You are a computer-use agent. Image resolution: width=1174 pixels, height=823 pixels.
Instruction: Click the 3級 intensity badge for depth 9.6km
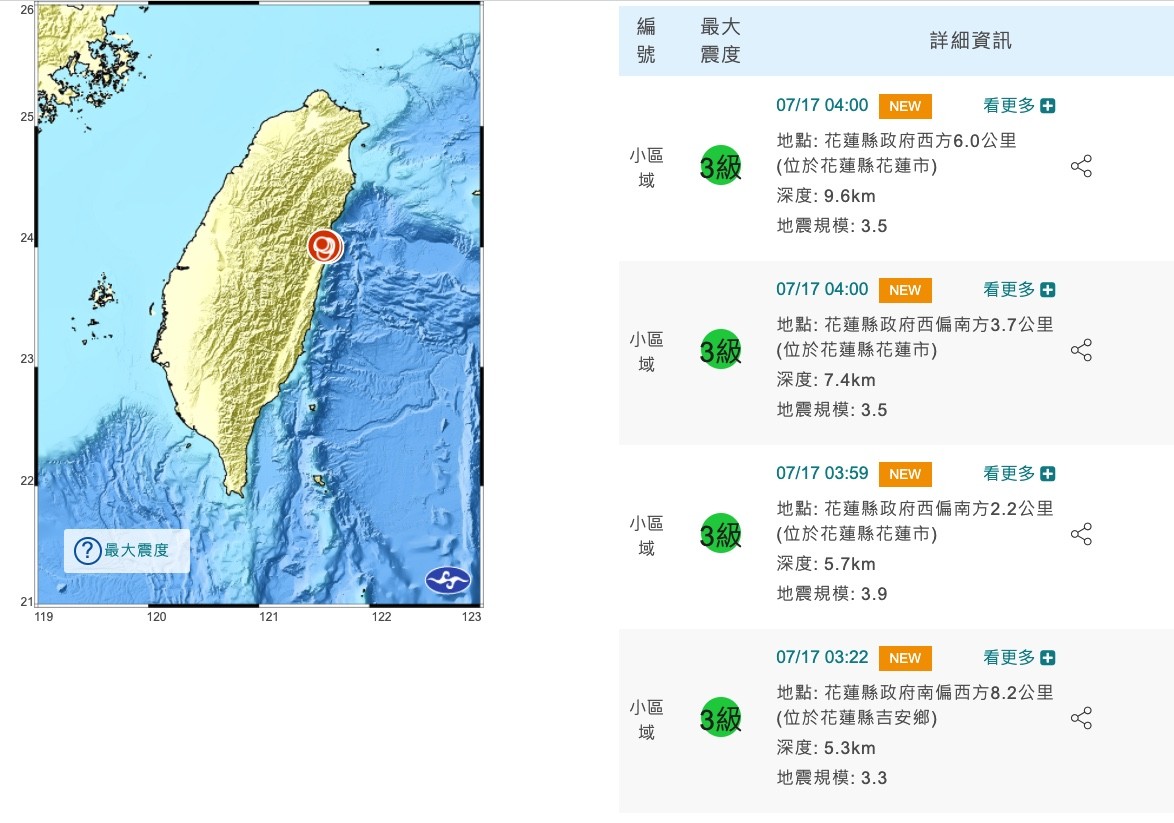[720, 165]
